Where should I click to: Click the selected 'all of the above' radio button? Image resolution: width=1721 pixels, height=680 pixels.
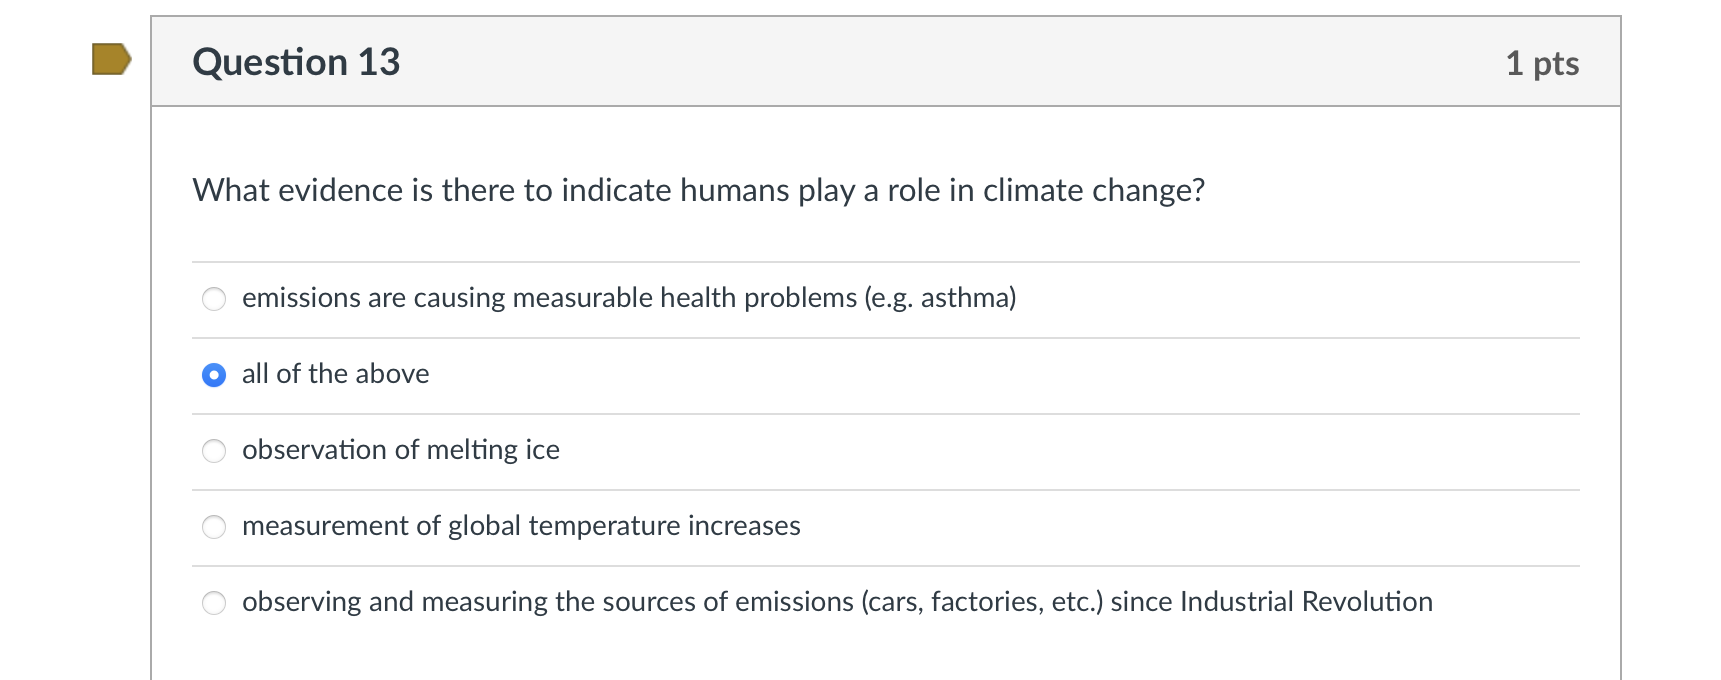click(214, 375)
